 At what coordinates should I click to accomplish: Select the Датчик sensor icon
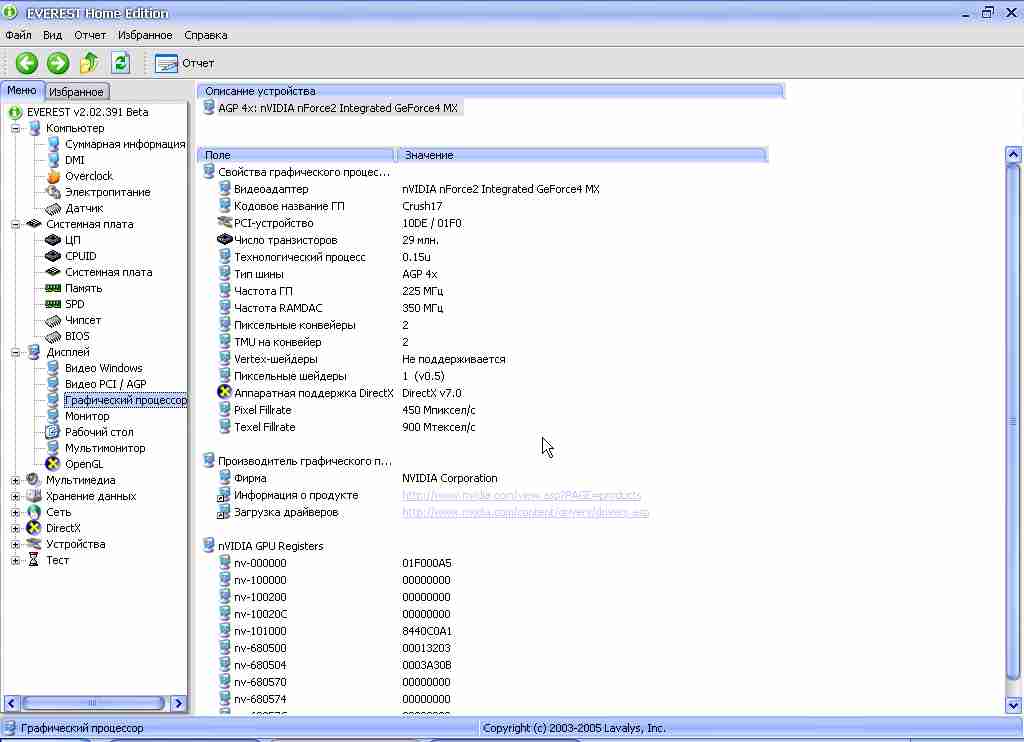click(x=53, y=208)
